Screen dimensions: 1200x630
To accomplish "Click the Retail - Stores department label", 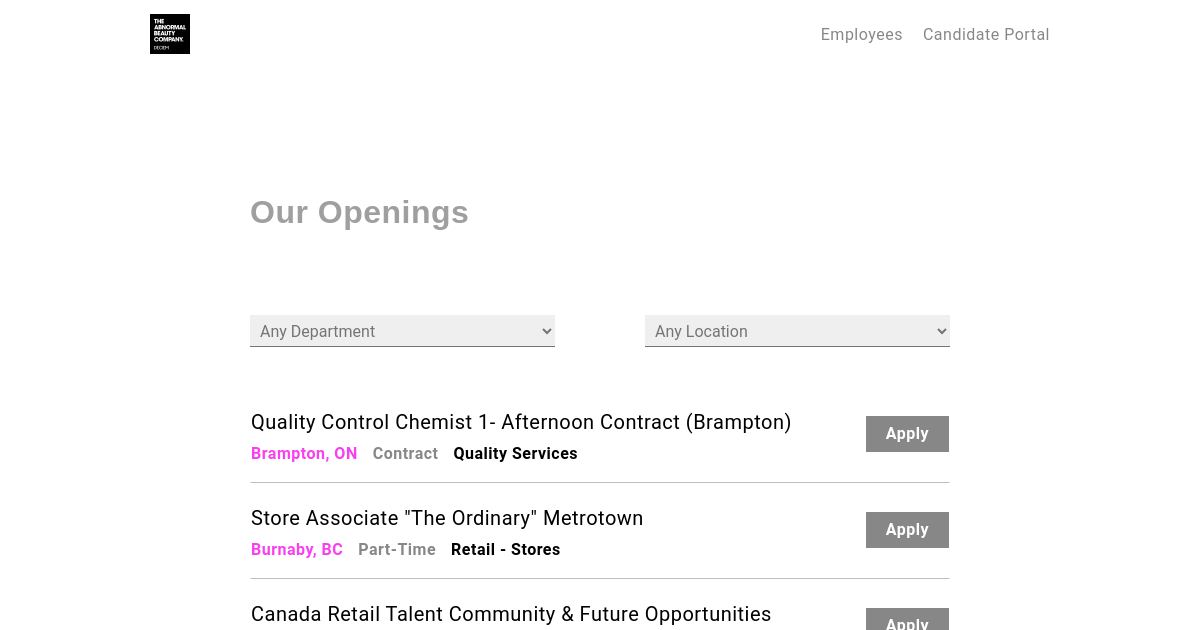I will pos(505,549).
